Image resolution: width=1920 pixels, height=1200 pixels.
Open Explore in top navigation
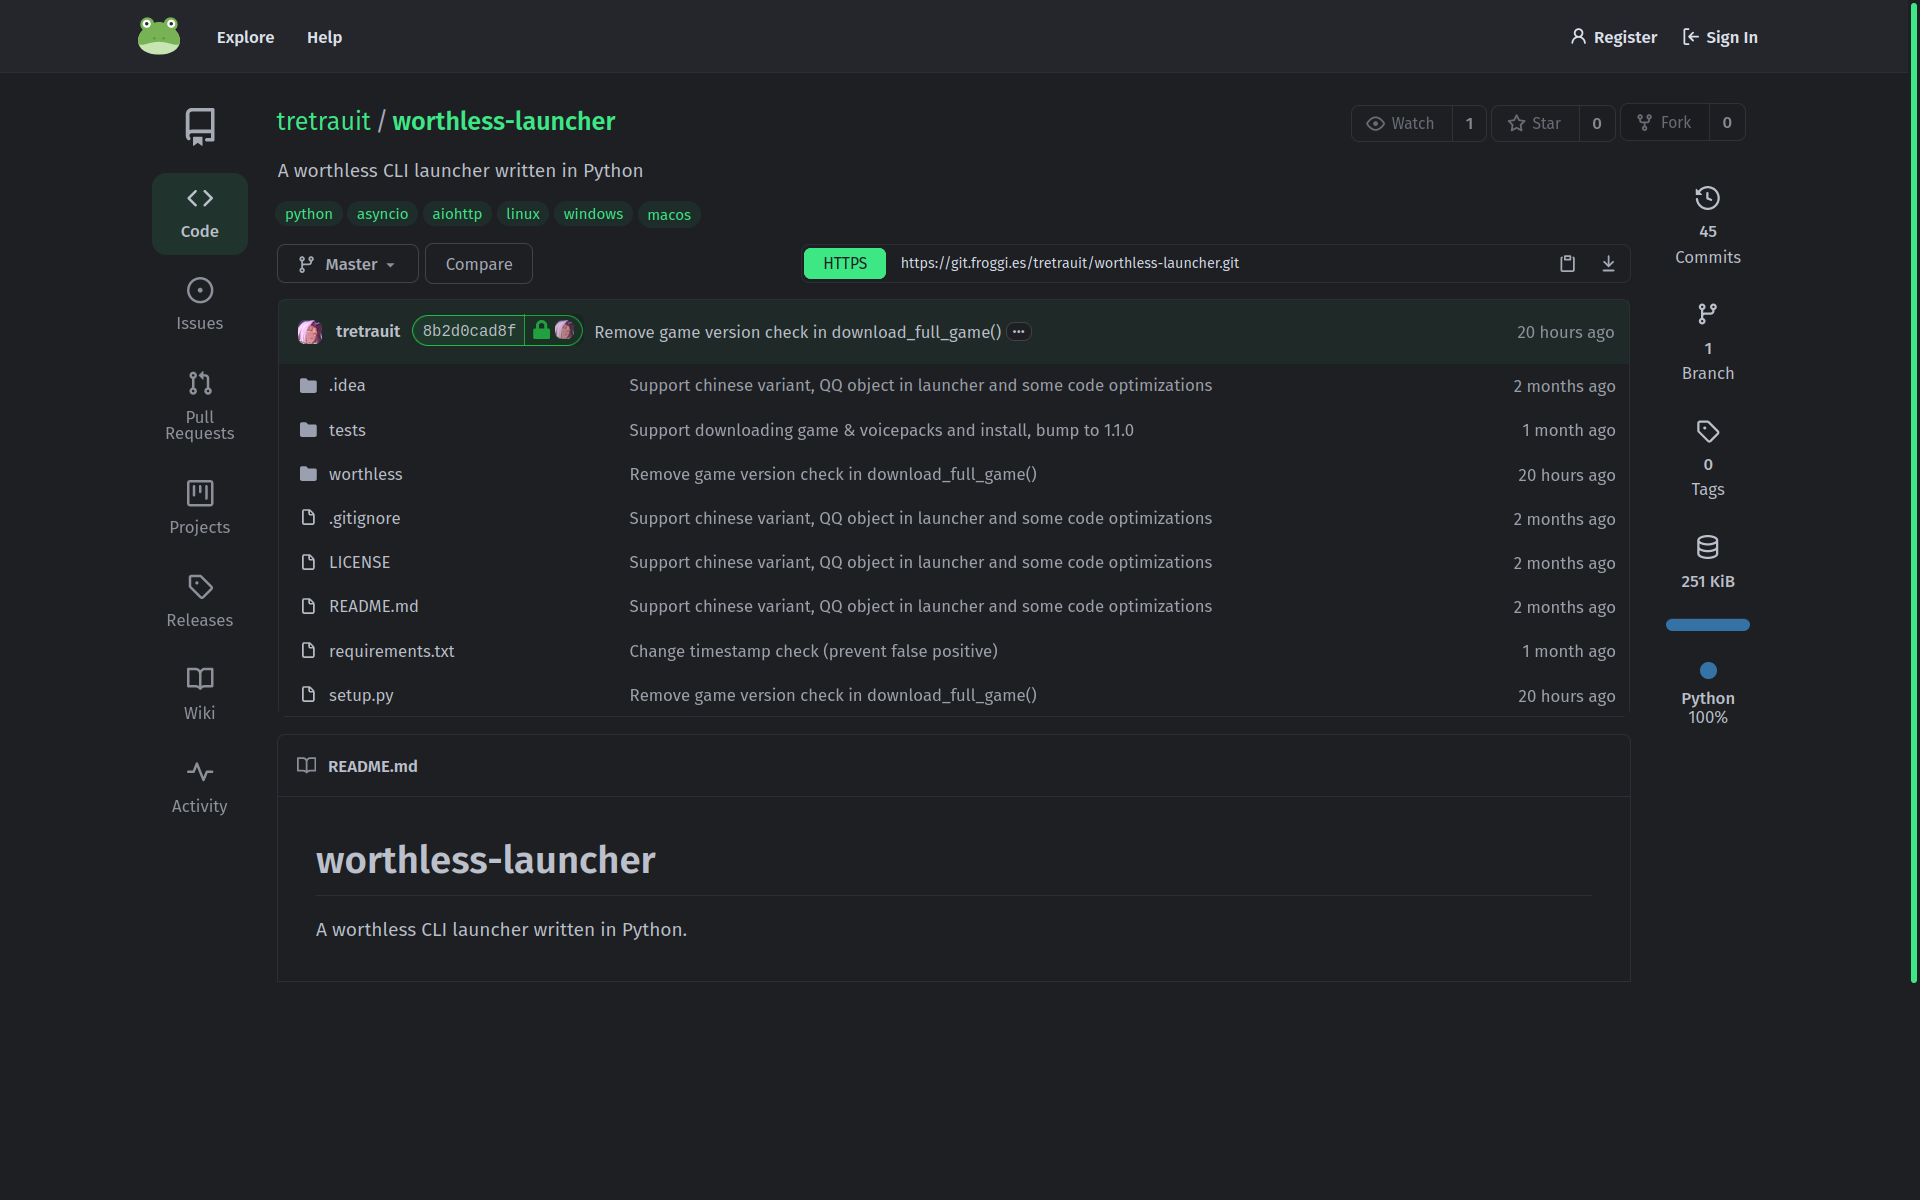[x=245, y=37]
